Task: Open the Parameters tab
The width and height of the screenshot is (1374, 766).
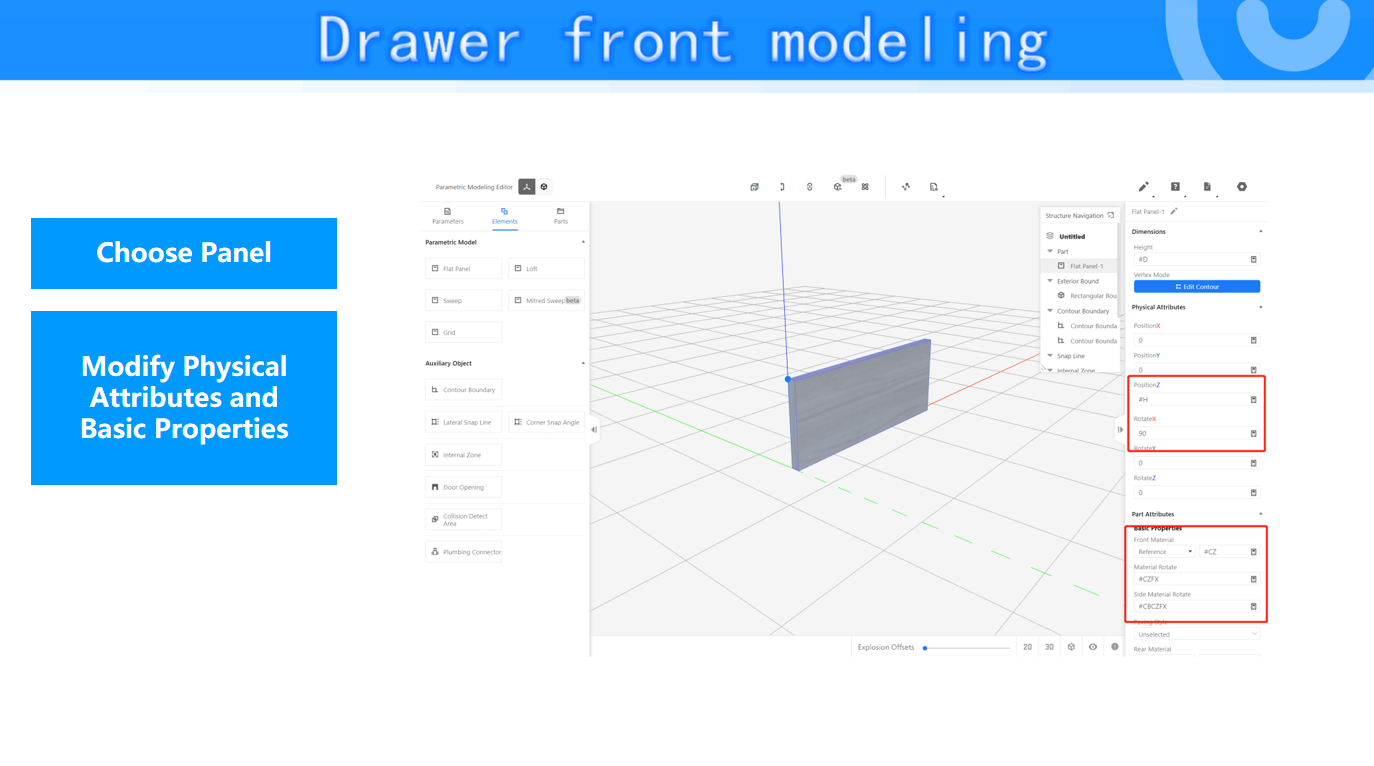Action: (x=447, y=216)
